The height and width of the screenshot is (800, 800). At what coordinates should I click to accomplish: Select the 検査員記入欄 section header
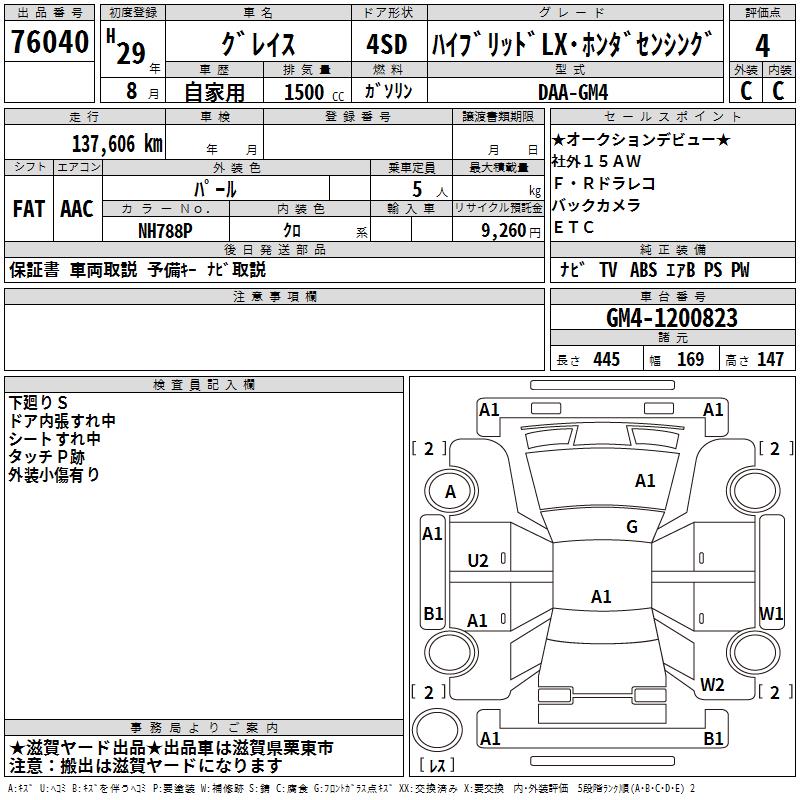(x=204, y=385)
